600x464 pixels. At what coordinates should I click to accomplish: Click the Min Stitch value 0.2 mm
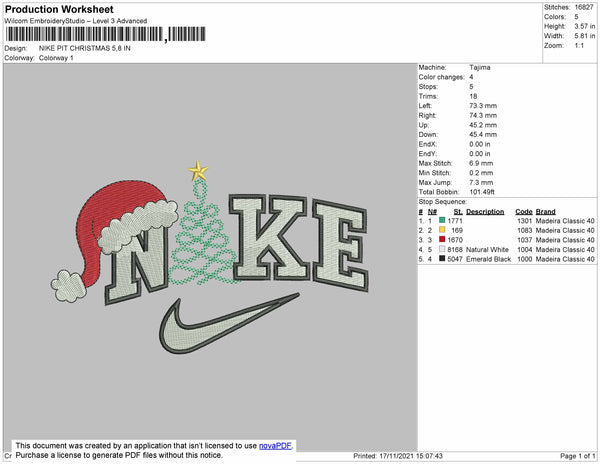coord(481,173)
